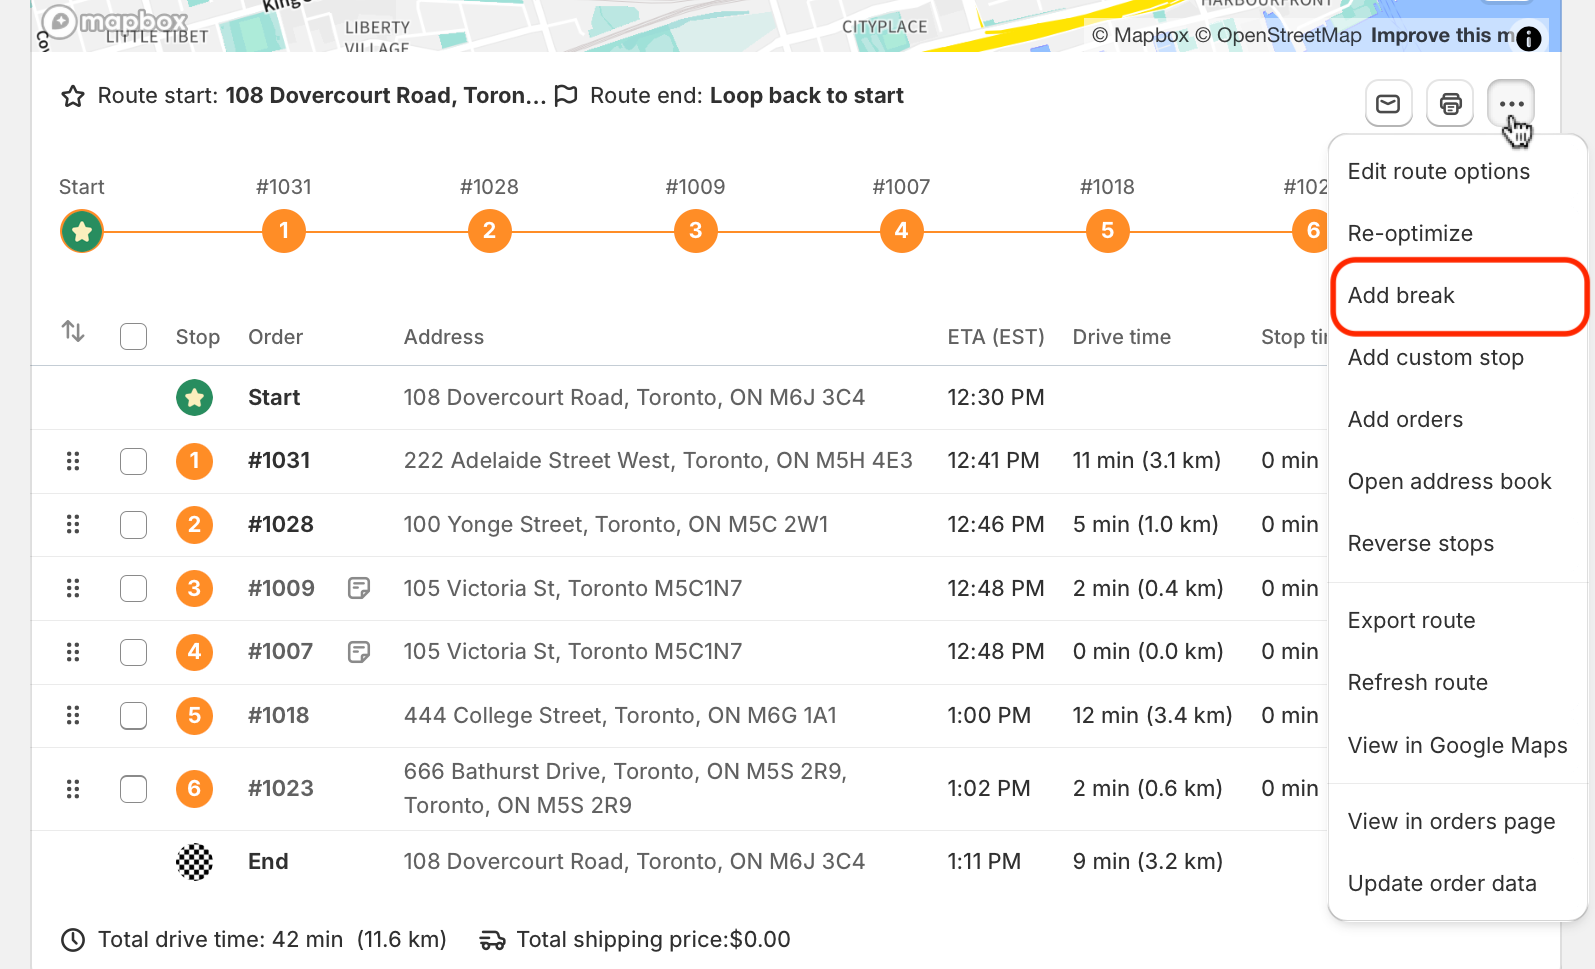This screenshot has height=969, width=1595.
Task: Click the route start address 108 Dovercourt Road
Action: tap(386, 96)
